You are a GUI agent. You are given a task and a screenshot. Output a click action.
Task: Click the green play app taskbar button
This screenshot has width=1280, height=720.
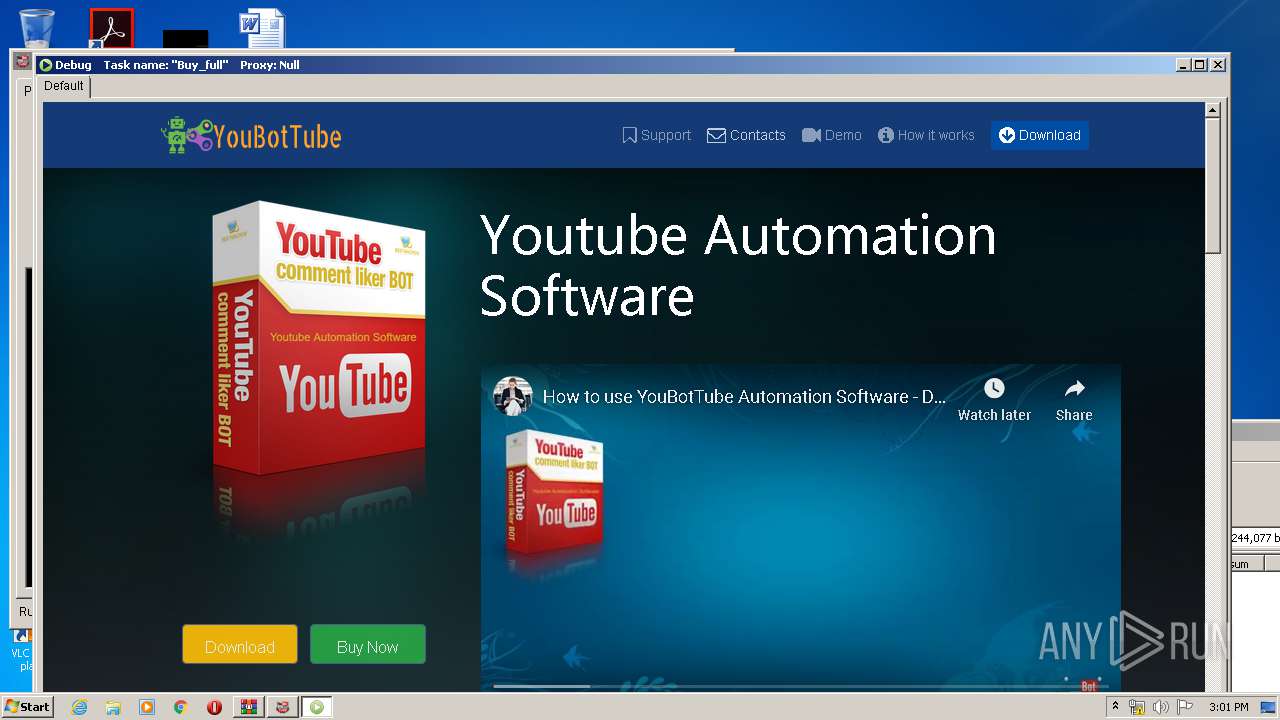click(316, 707)
